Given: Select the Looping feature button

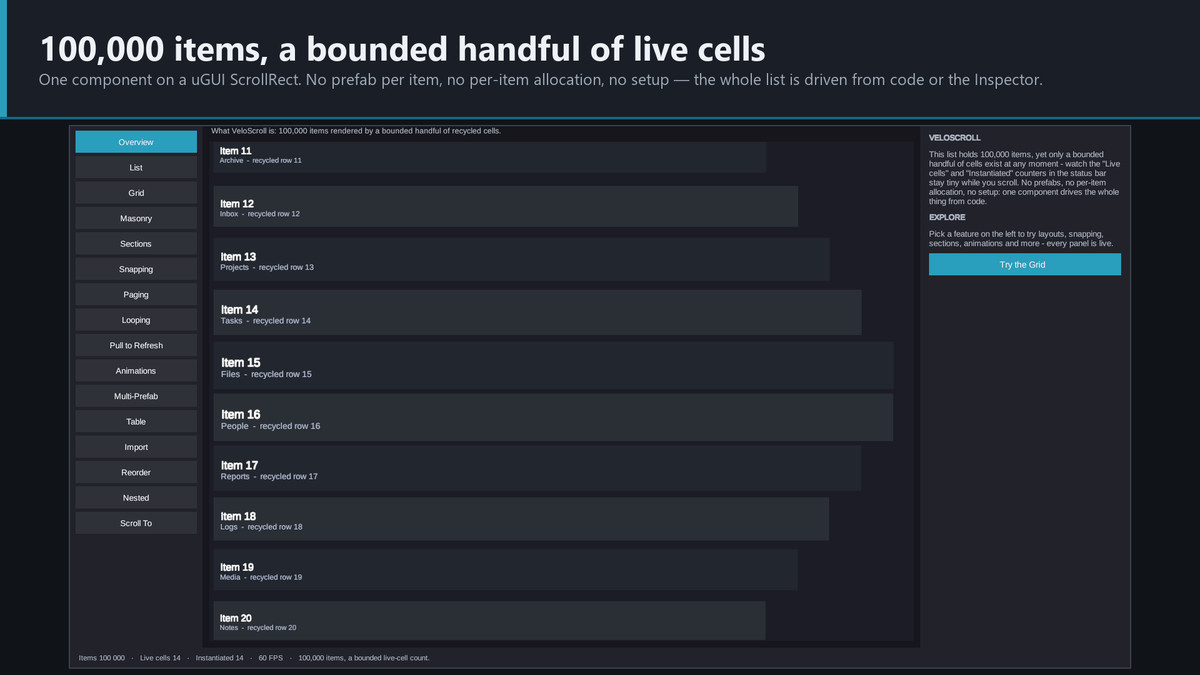Looking at the screenshot, I should 136,320.
